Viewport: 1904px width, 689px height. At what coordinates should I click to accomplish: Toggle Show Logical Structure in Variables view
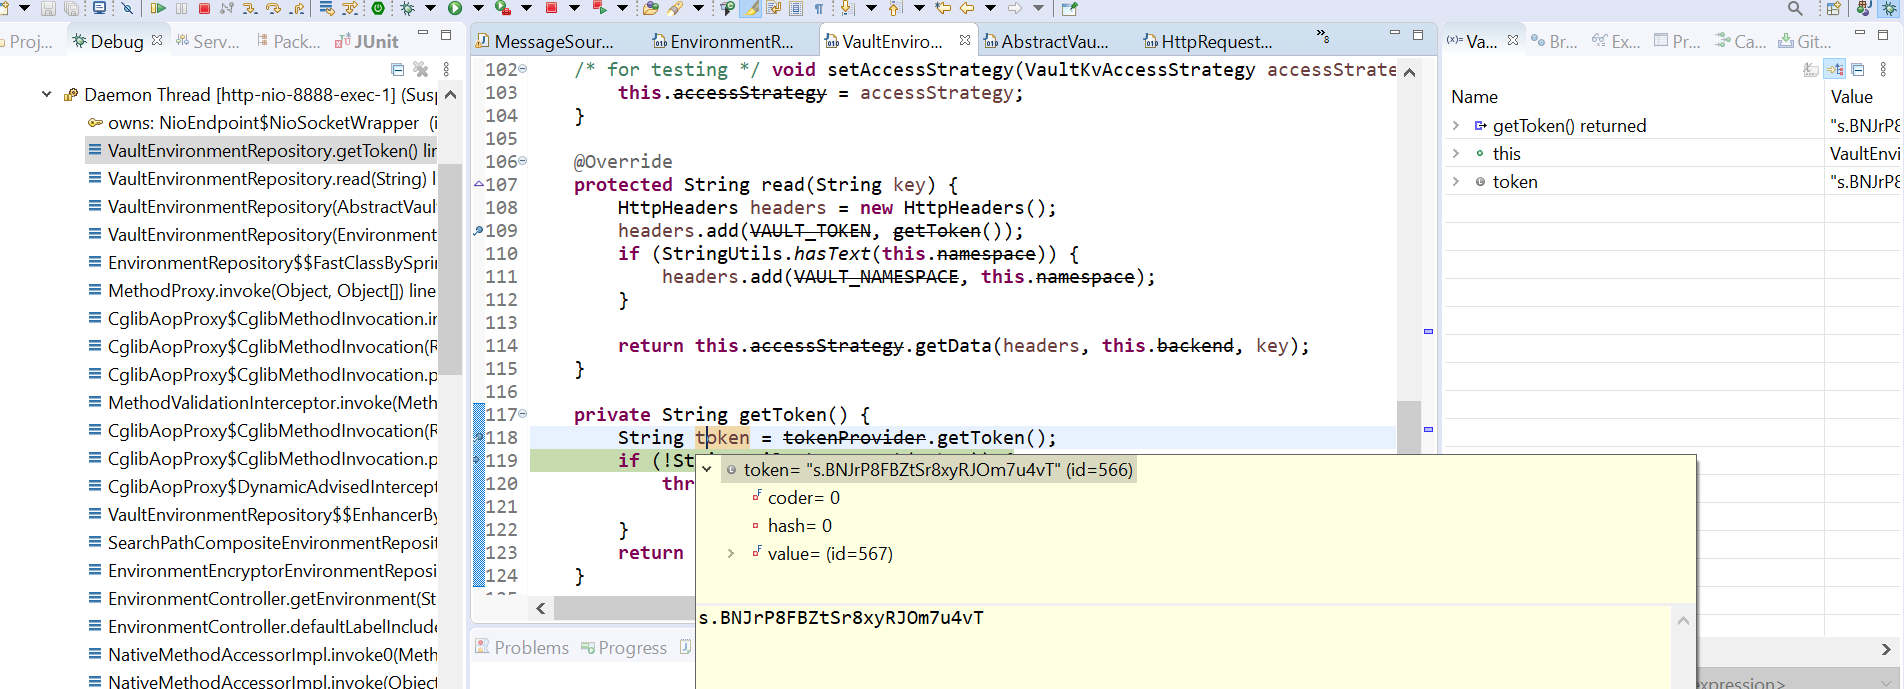tap(1834, 69)
